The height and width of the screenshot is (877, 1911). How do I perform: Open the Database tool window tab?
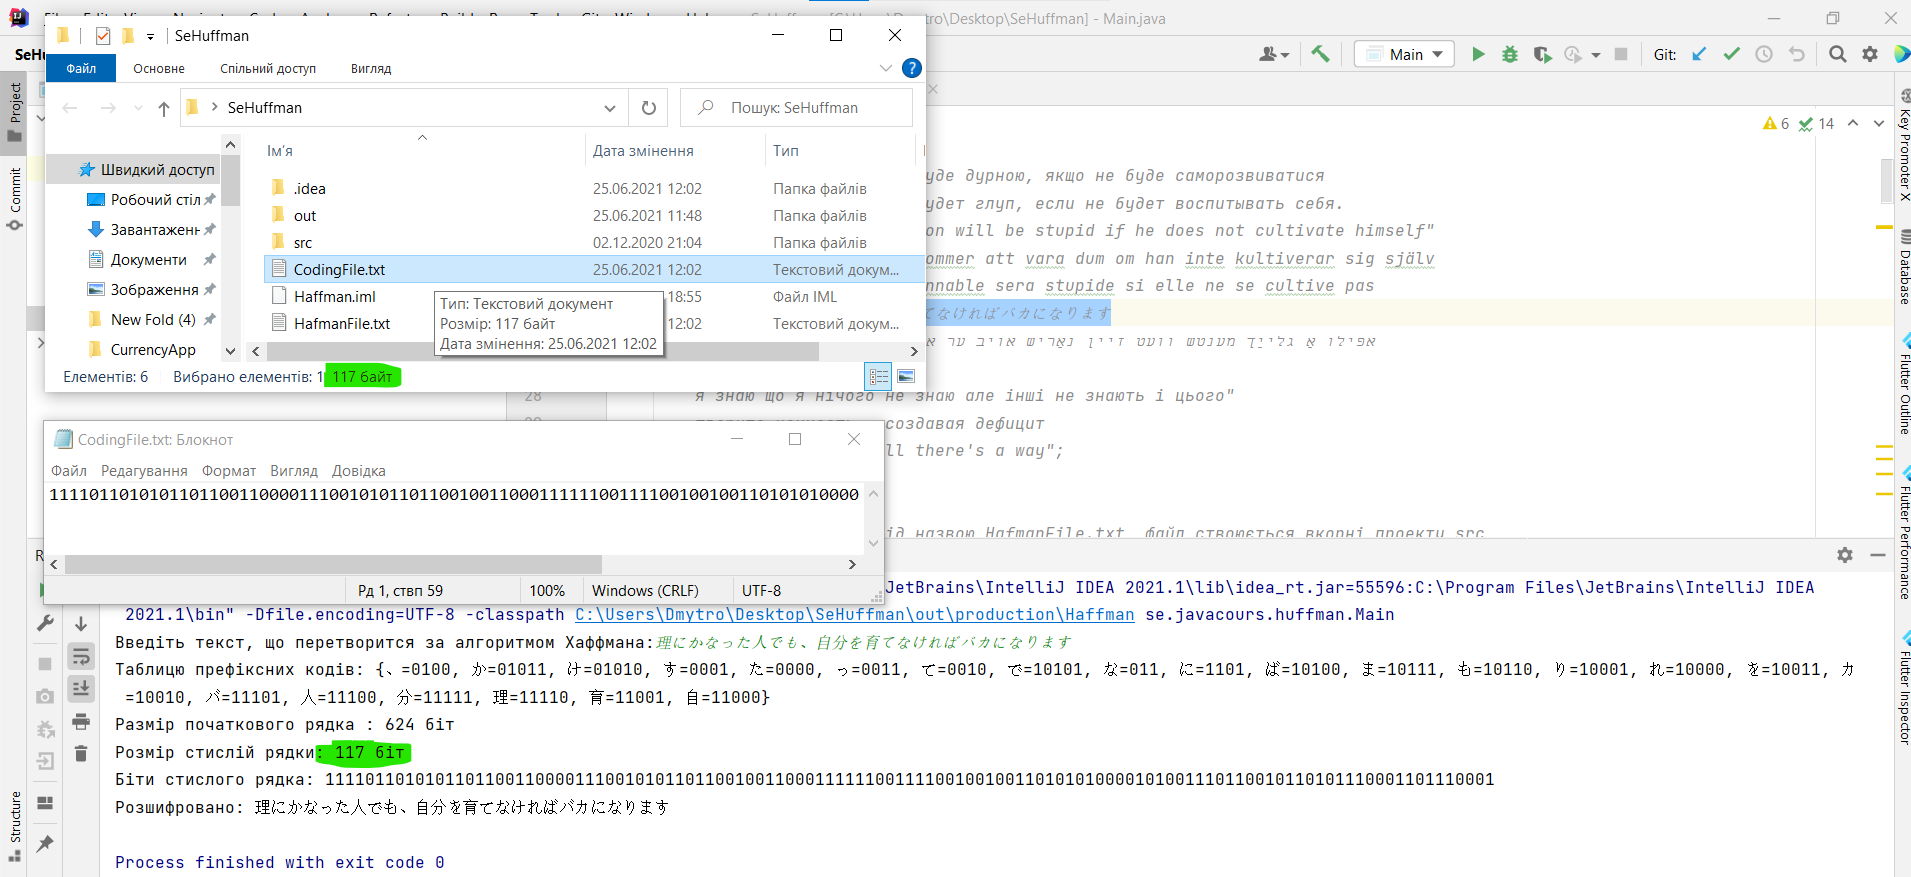coord(1904,268)
